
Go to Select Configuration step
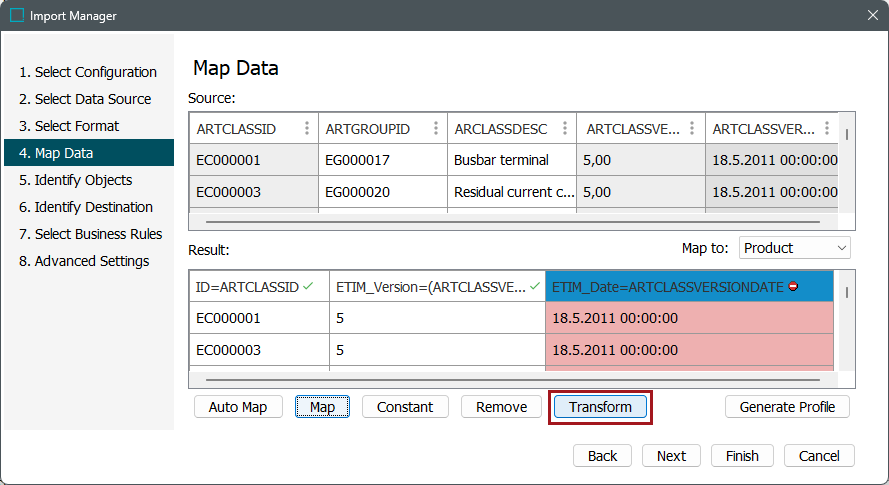(88, 72)
